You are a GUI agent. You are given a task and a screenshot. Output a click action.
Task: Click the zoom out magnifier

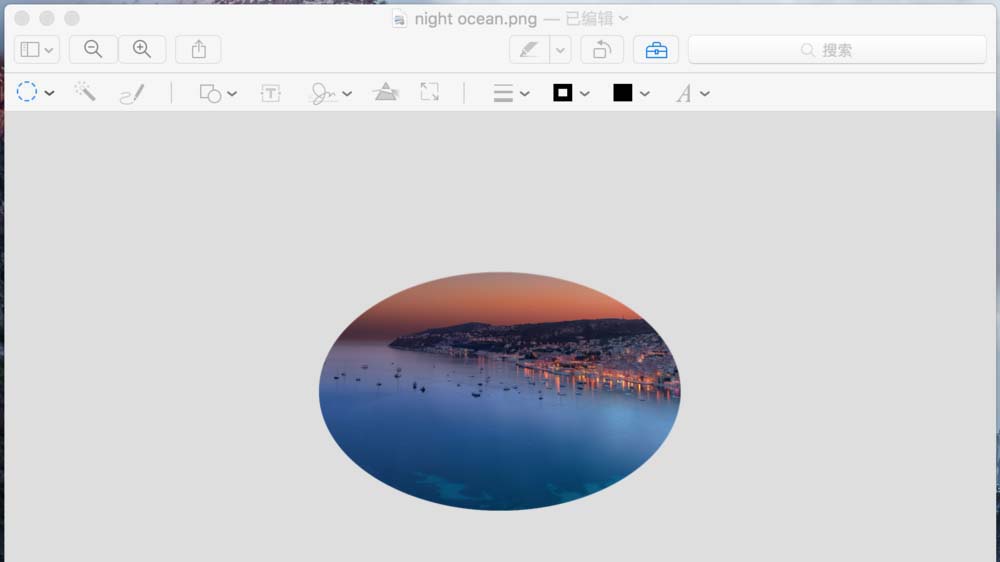93,50
